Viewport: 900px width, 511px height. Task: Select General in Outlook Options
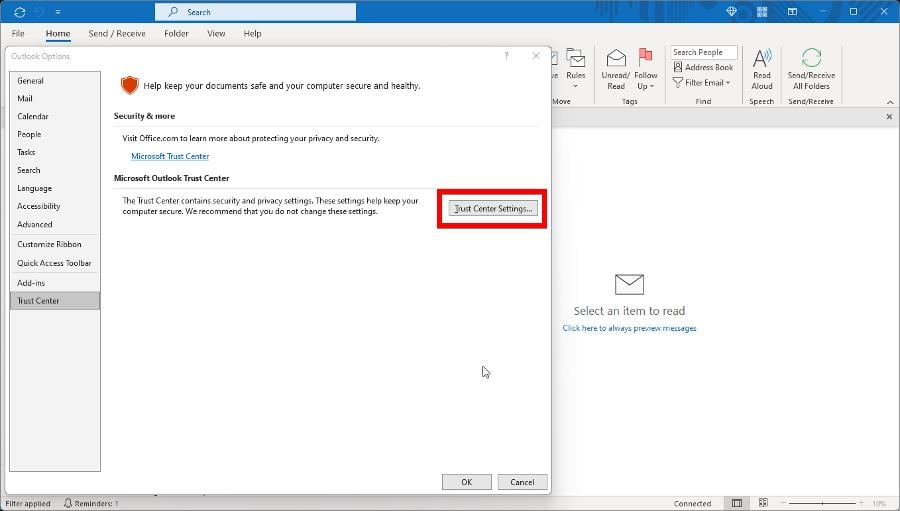coord(55,81)
